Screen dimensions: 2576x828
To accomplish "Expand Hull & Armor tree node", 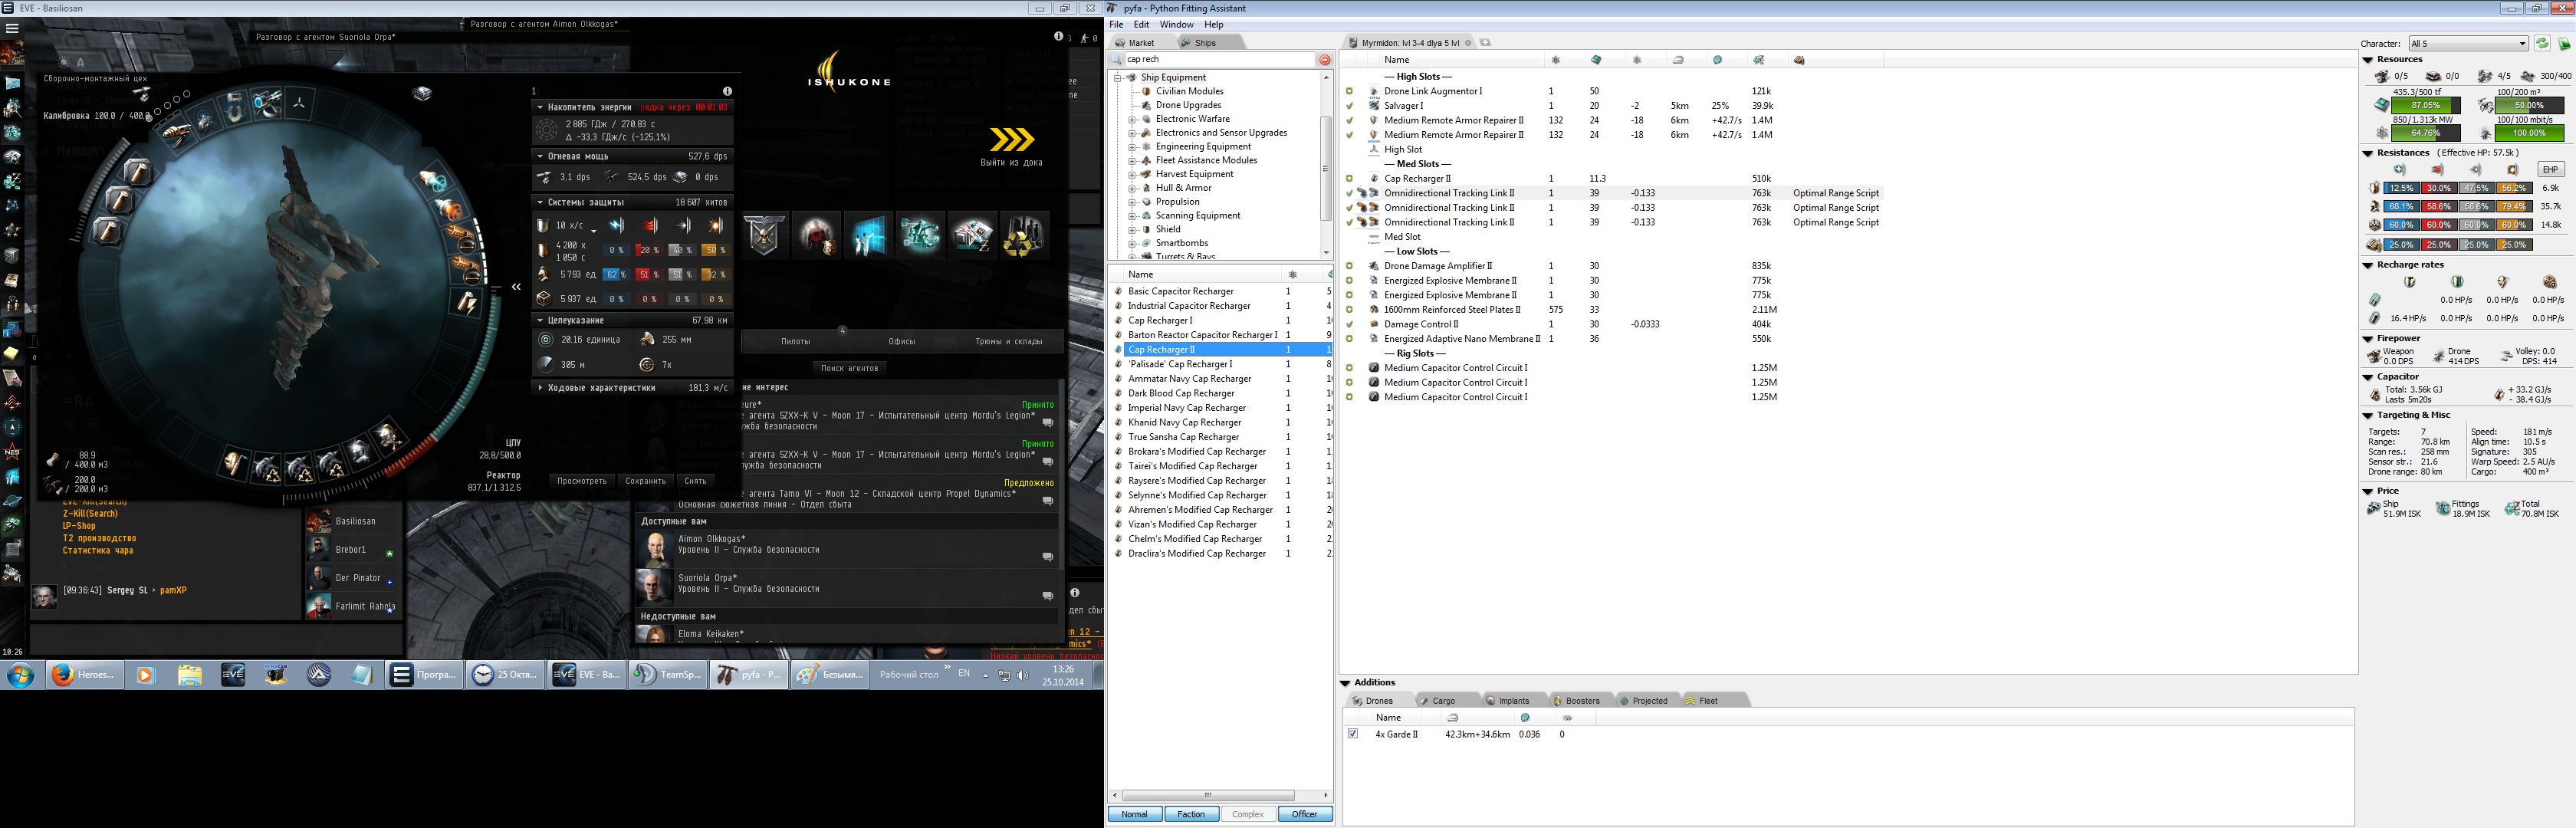I will (x=1132, y=188).
